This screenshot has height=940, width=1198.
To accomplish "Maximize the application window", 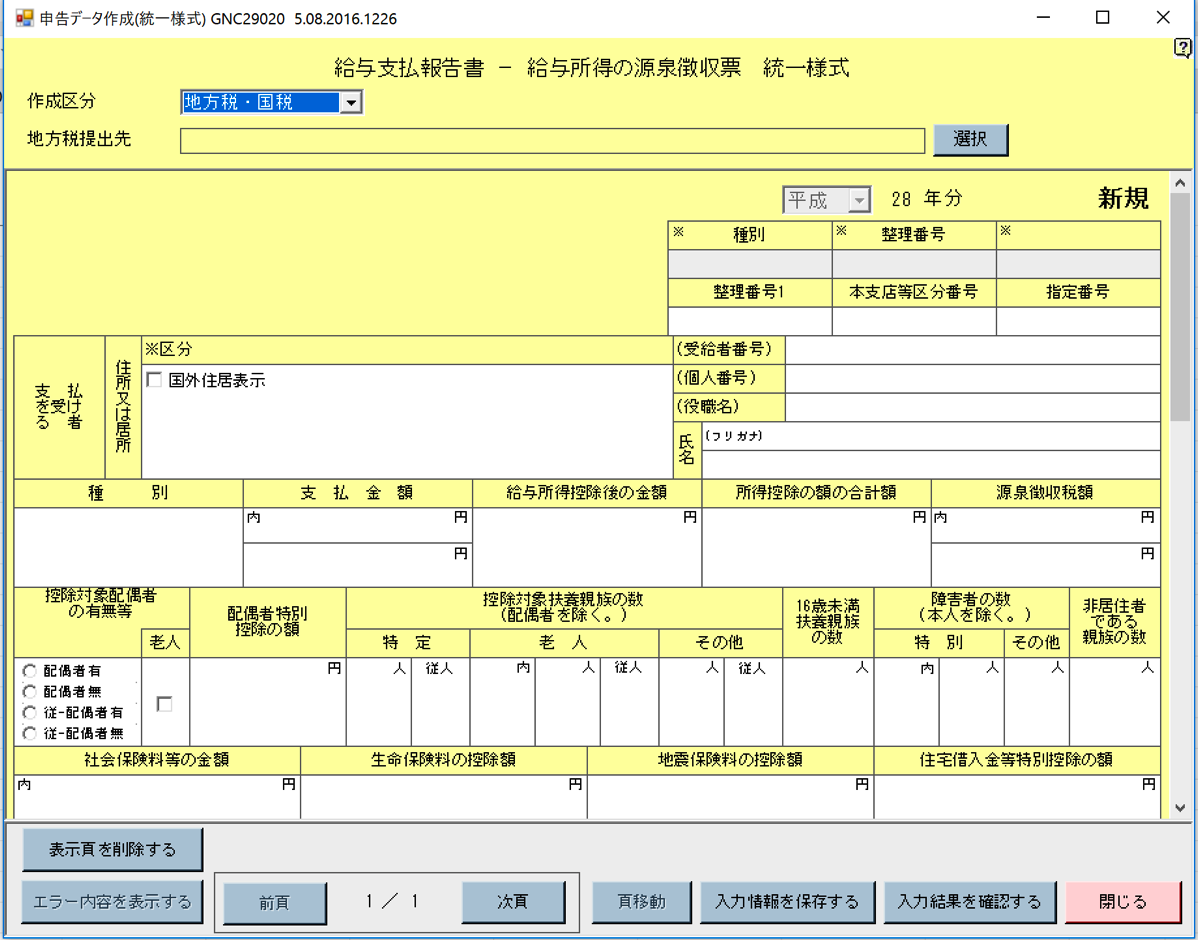I will coord(1102,18).
